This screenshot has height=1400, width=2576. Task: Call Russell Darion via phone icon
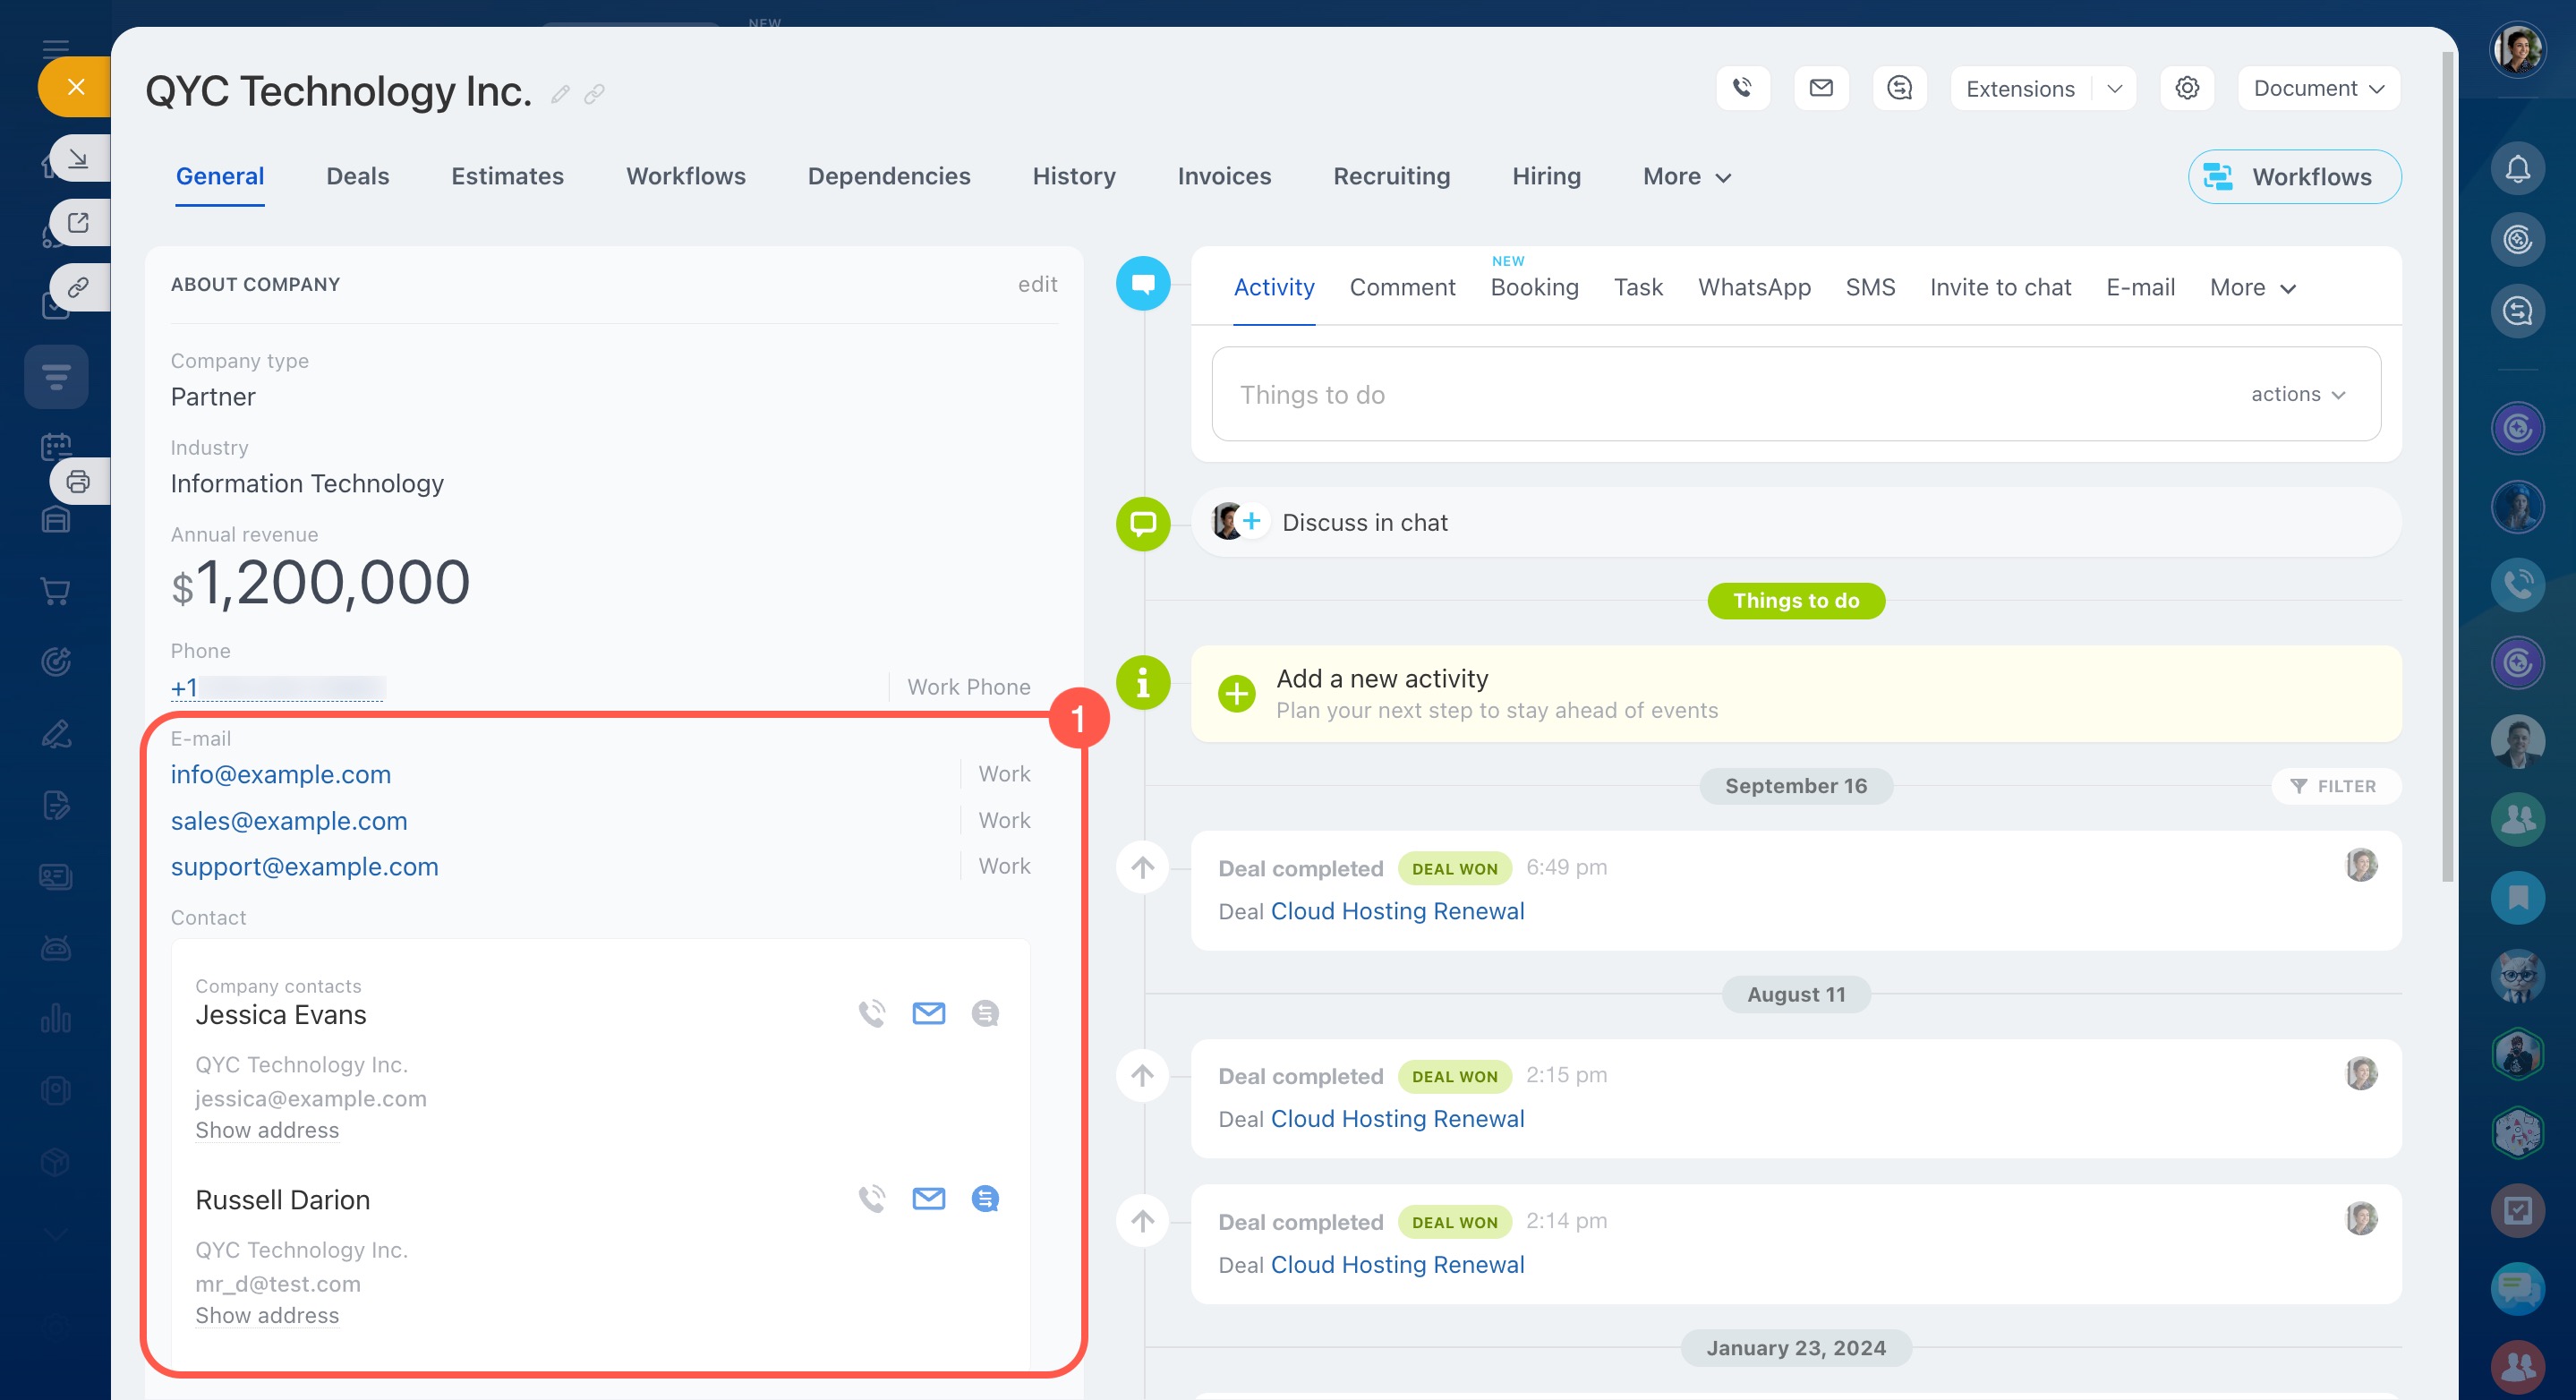tap(872, 1198)
